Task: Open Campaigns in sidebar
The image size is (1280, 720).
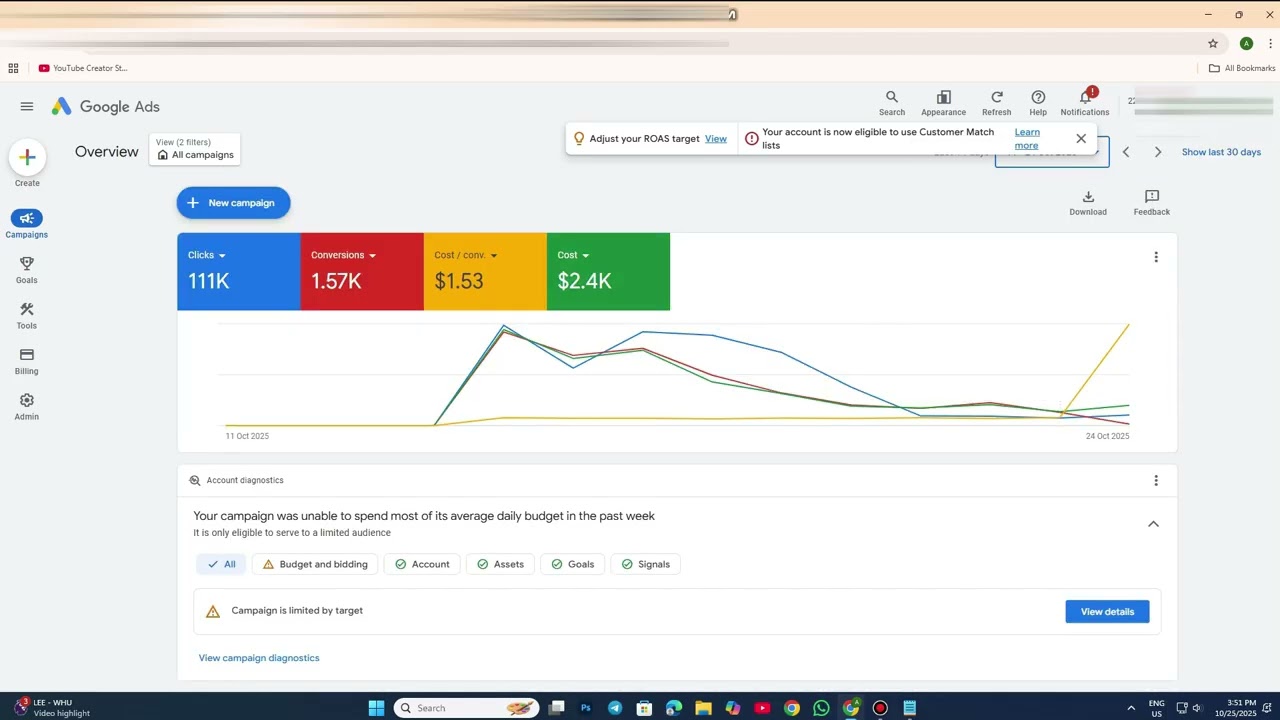Action: (27, 224)
